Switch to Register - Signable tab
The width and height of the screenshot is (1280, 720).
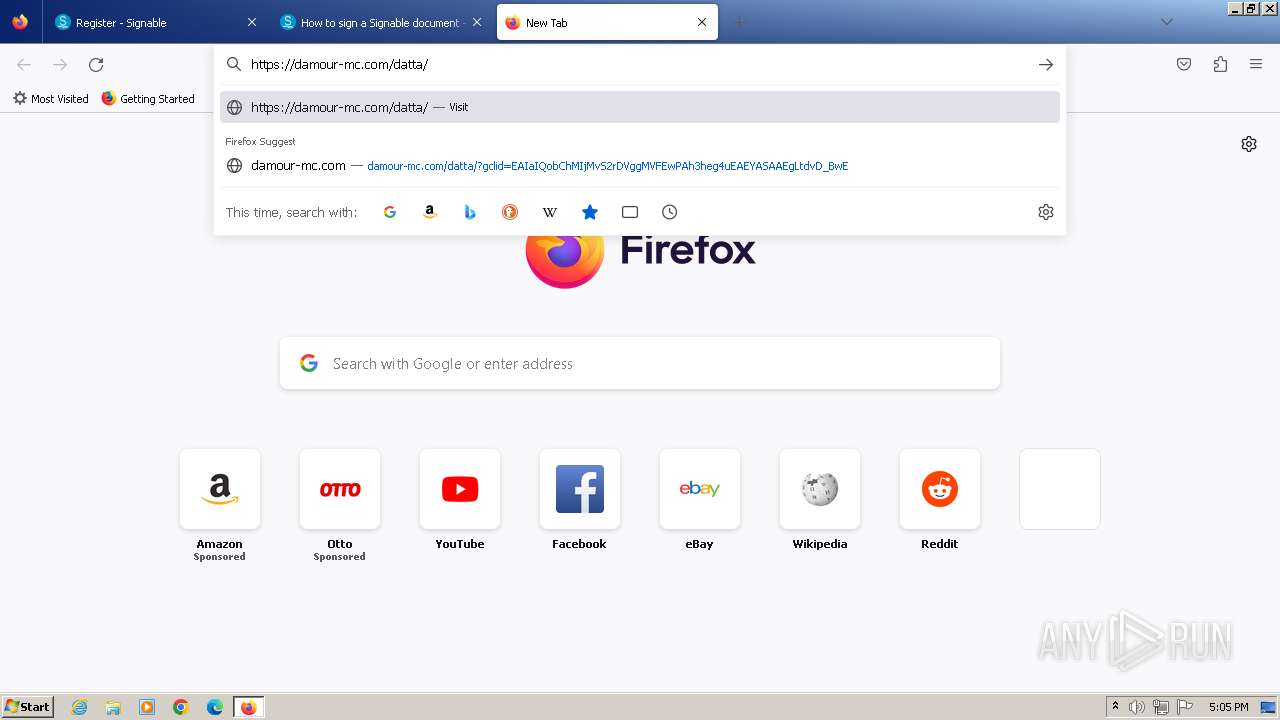(155, 22)
